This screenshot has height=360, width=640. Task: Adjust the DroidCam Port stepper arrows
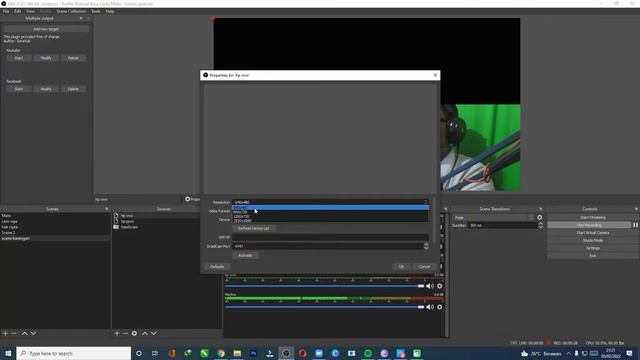426,246
